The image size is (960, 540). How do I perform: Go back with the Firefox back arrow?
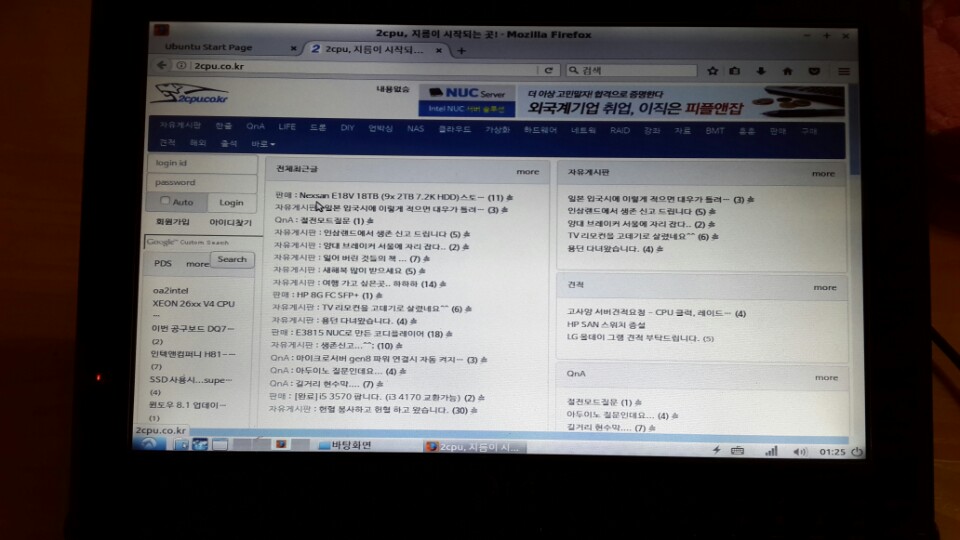tap(162, 65)
